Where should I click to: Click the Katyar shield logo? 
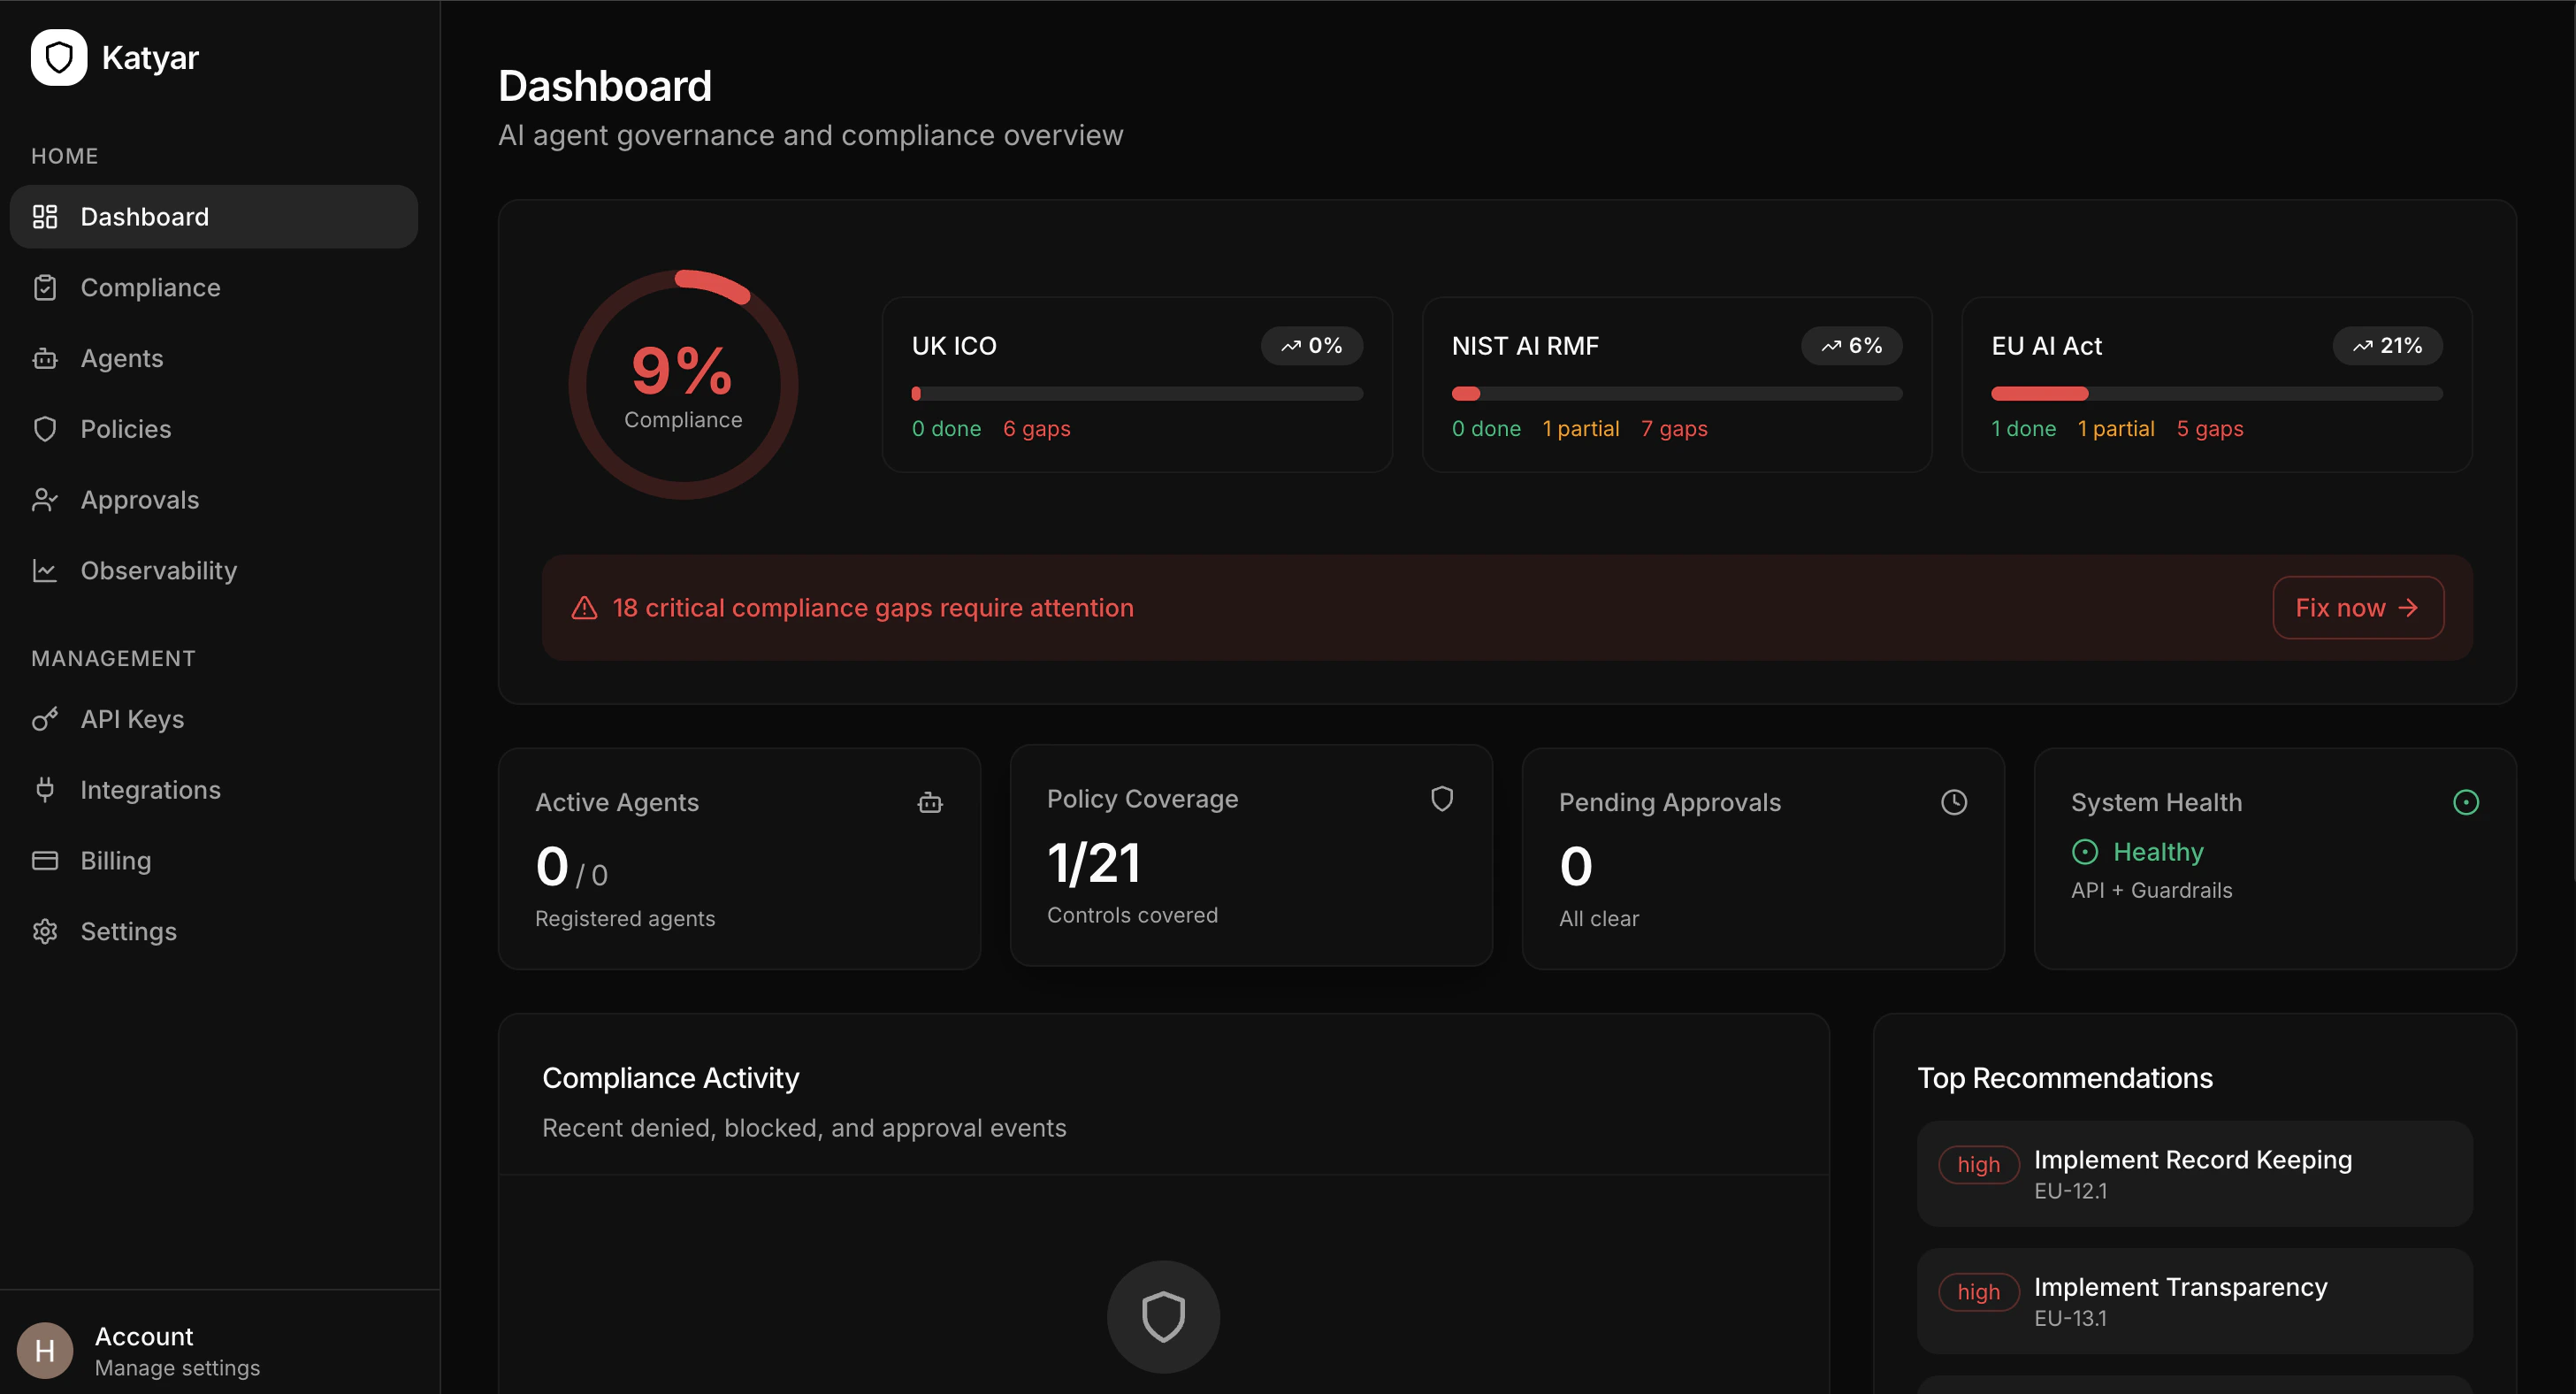[59, 57]
